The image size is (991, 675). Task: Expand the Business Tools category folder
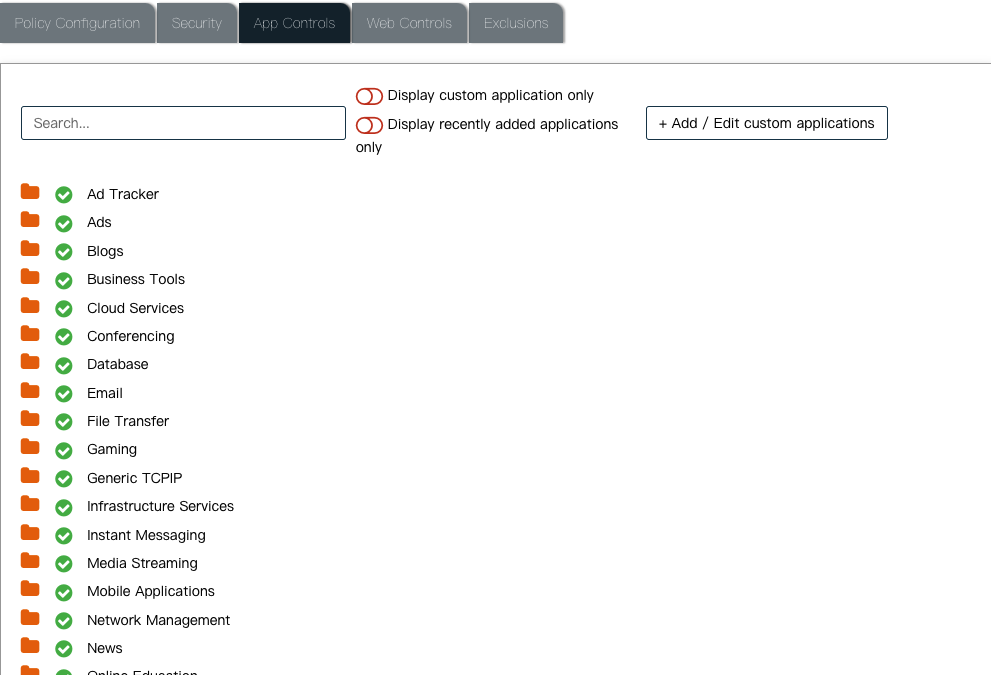pos(30,277)
